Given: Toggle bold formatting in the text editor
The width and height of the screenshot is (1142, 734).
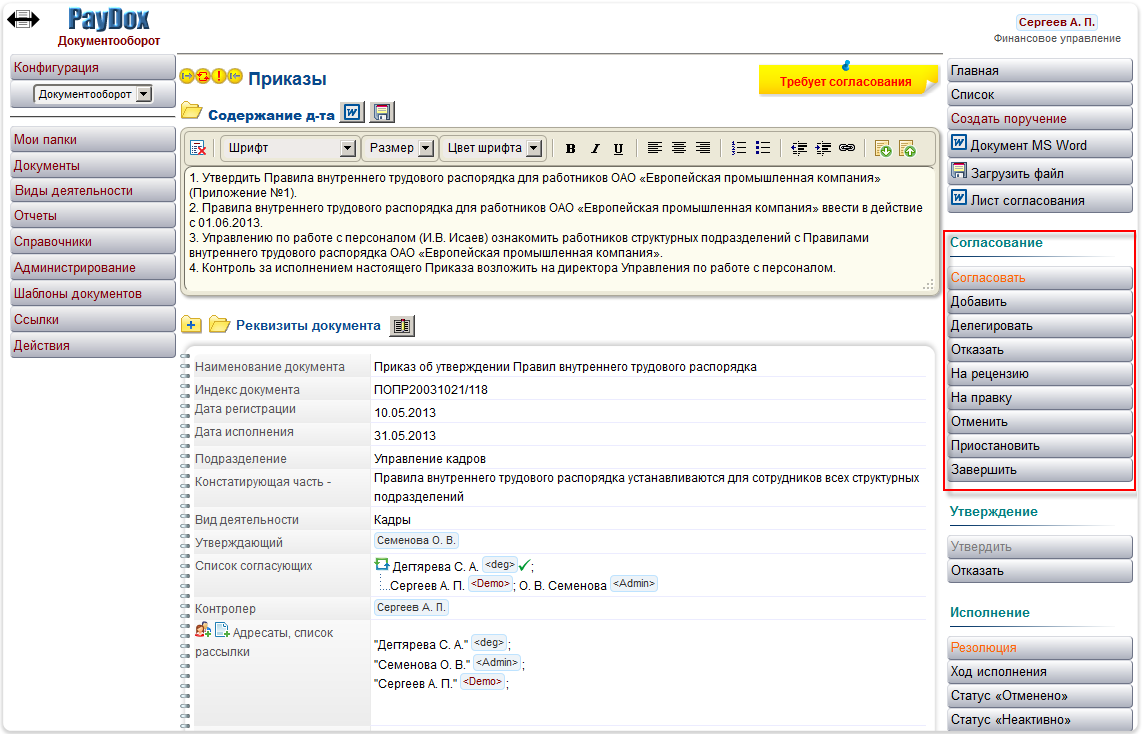Looking at the screenshot, I should coord(570,147).
